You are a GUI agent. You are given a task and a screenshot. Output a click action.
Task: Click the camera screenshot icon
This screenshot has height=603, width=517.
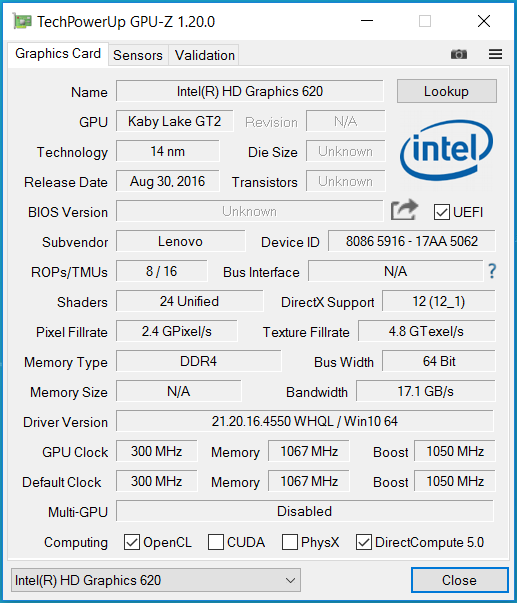coord(459,54)
